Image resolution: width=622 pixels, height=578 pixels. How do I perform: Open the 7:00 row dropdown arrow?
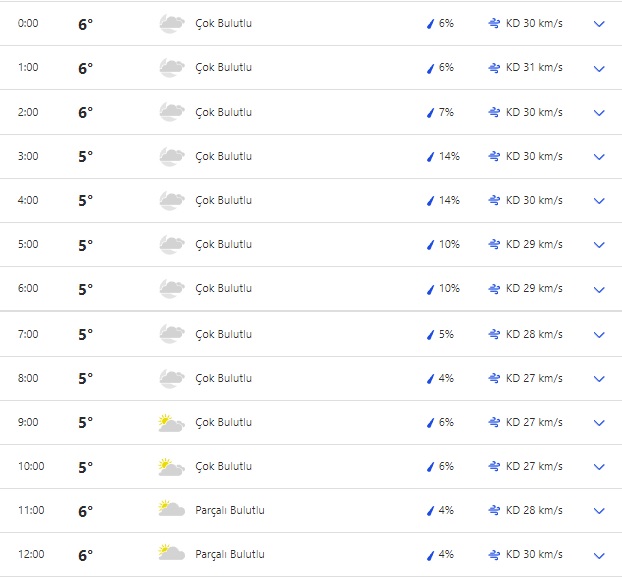coord(599,335)
